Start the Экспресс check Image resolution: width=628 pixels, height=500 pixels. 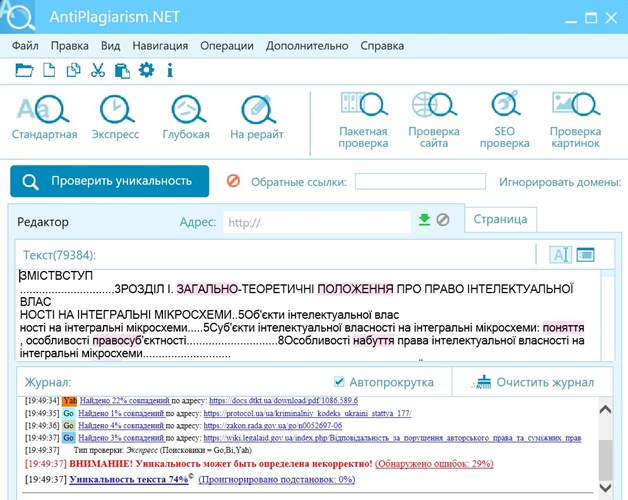(115, 117)
